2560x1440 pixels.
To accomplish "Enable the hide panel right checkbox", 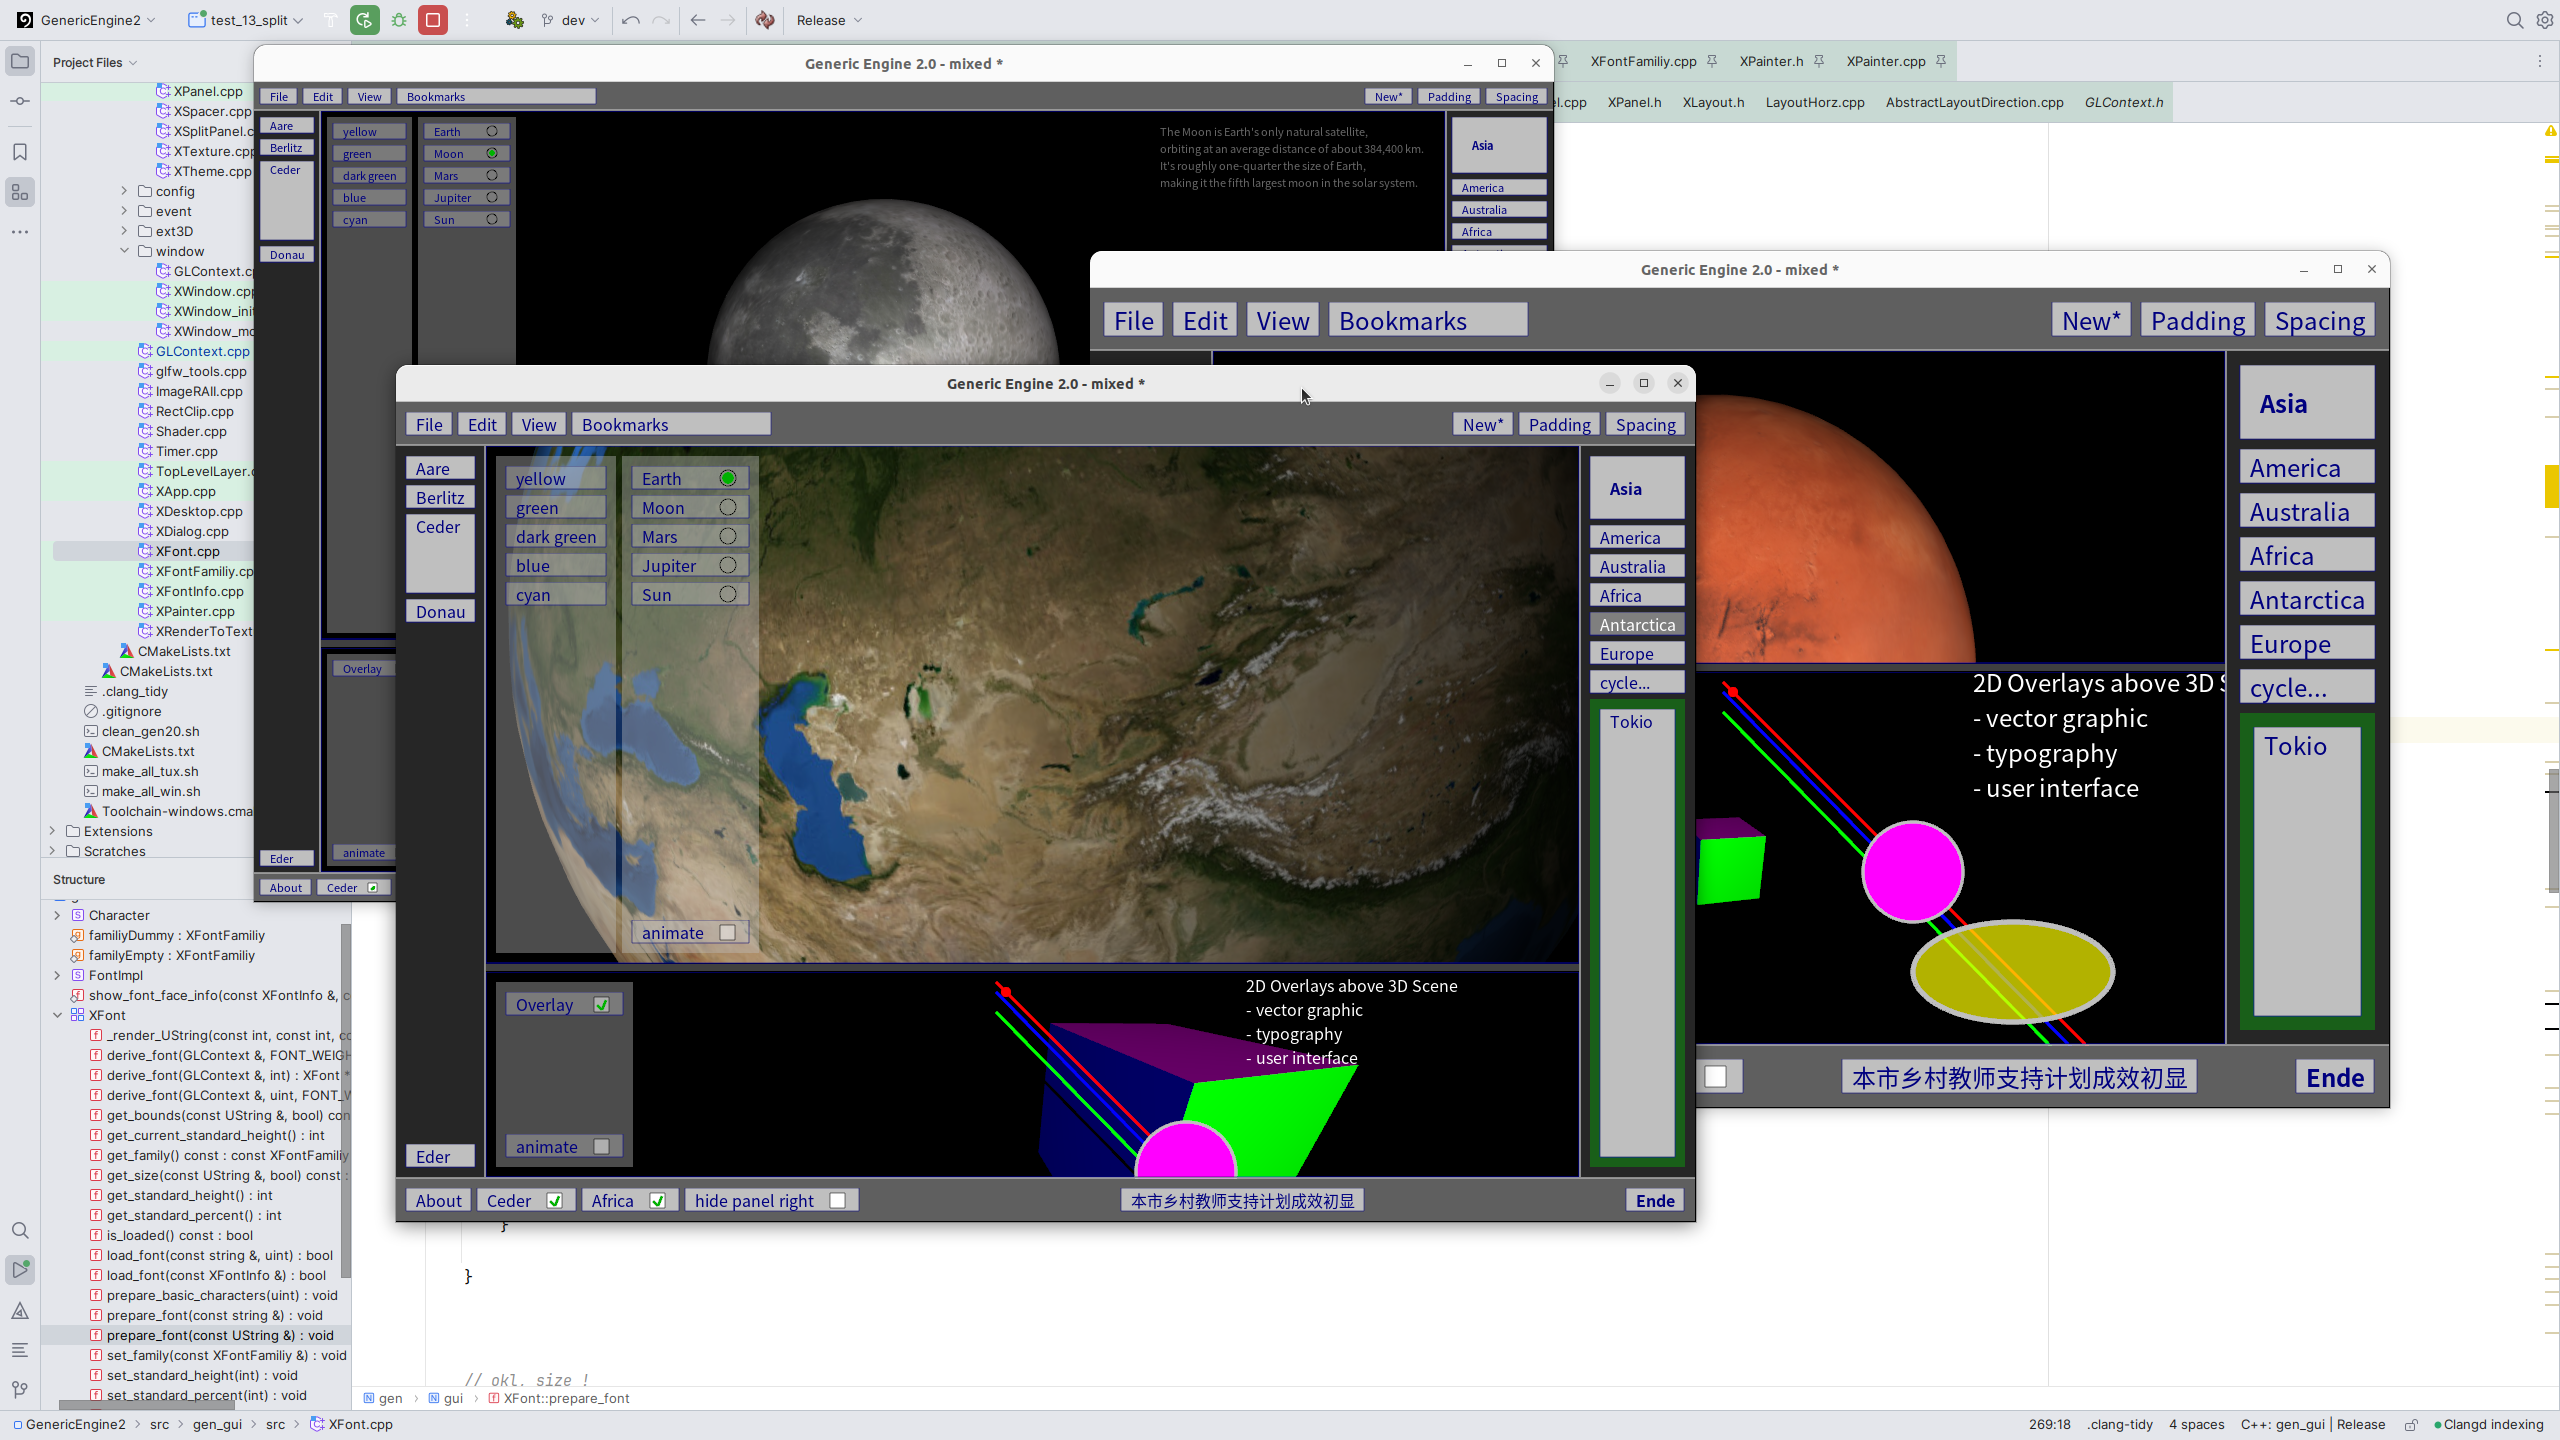I will tap(838, 1201).
